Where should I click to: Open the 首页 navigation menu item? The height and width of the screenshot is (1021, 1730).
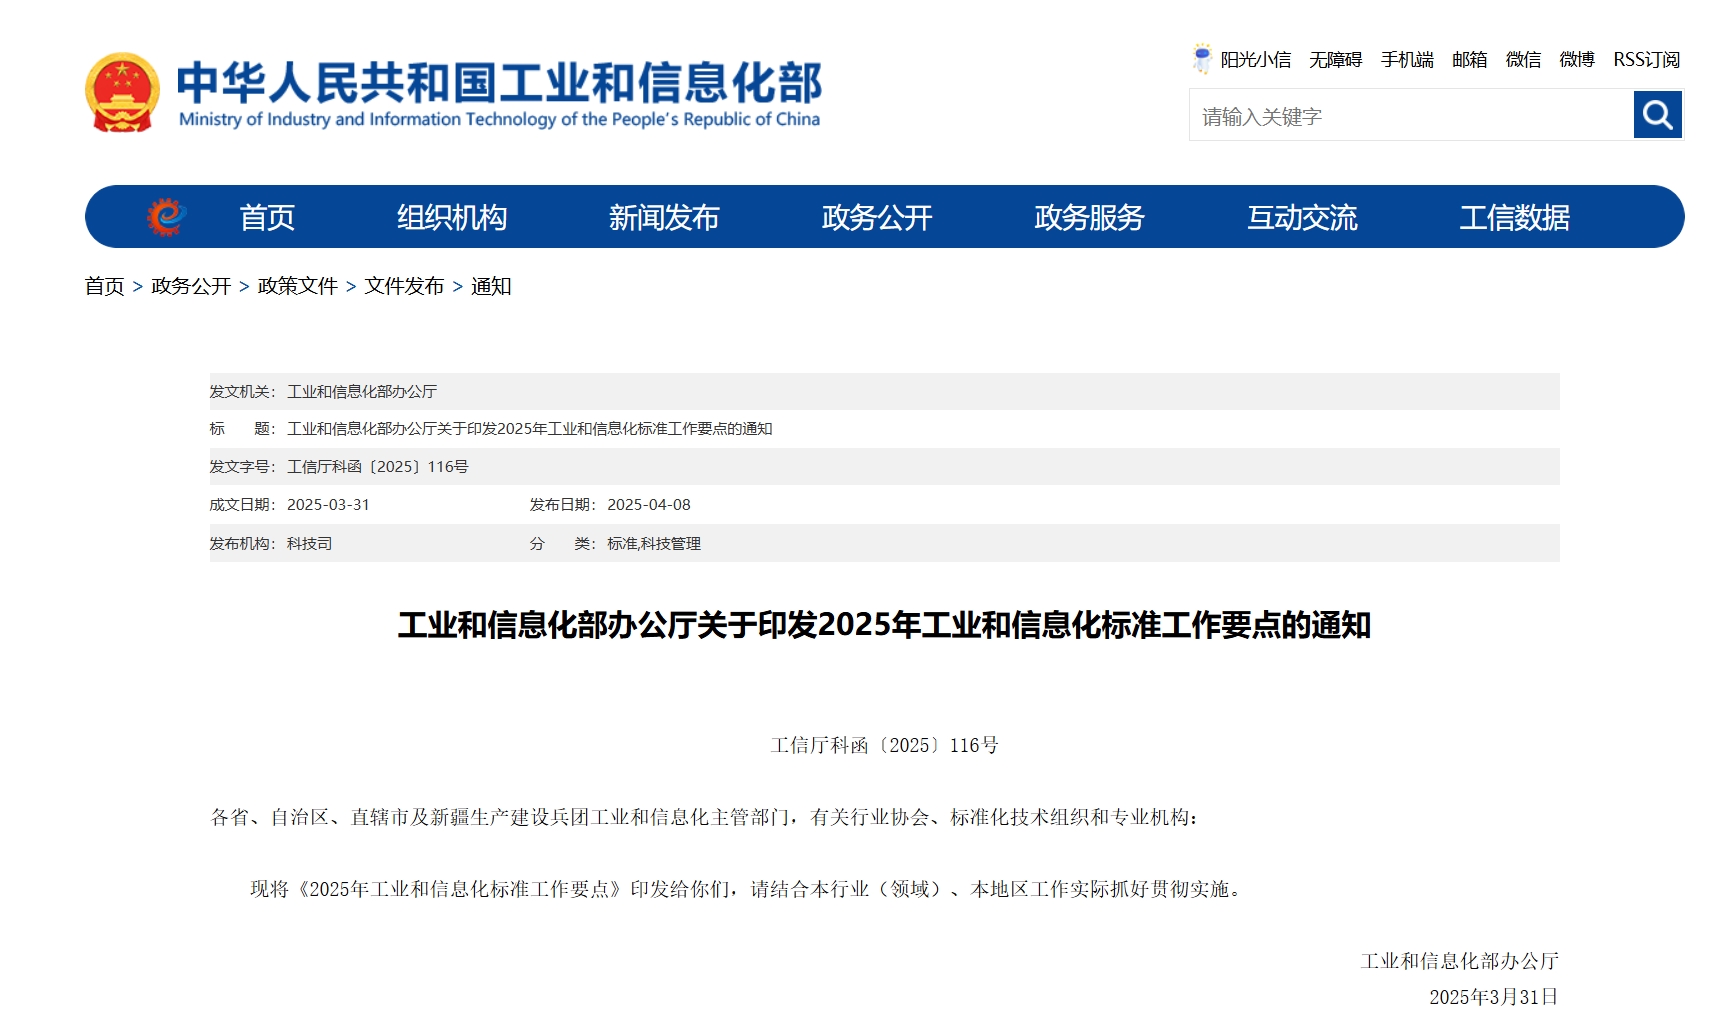267,217
